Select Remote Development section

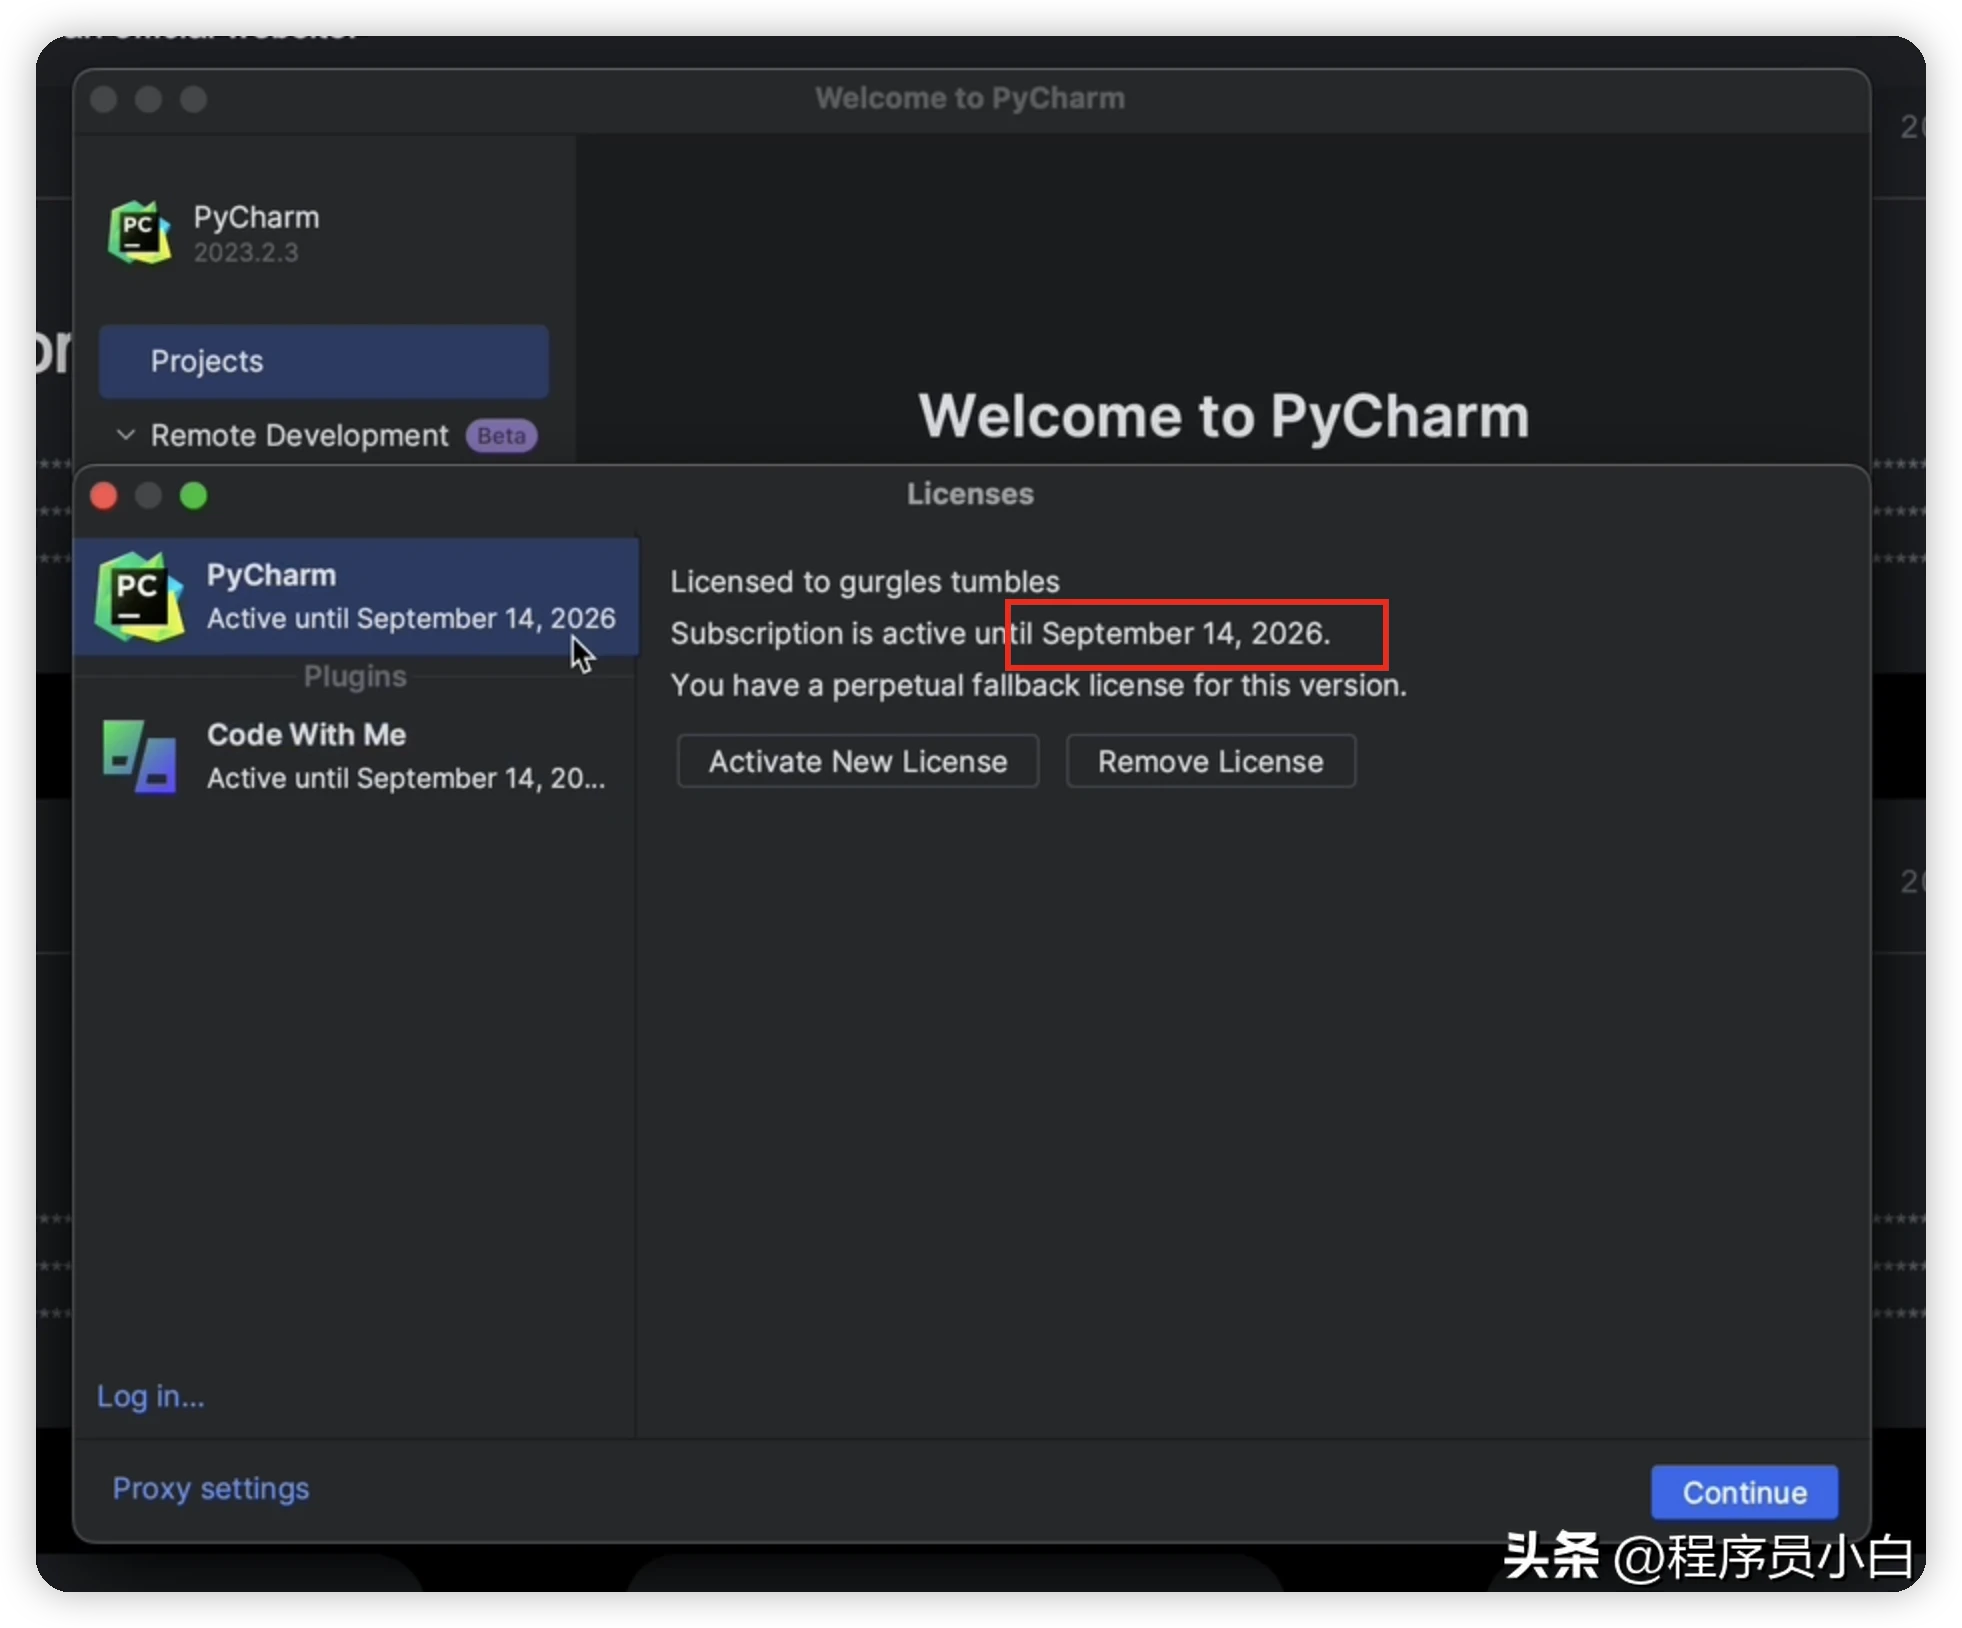point(299,436)
